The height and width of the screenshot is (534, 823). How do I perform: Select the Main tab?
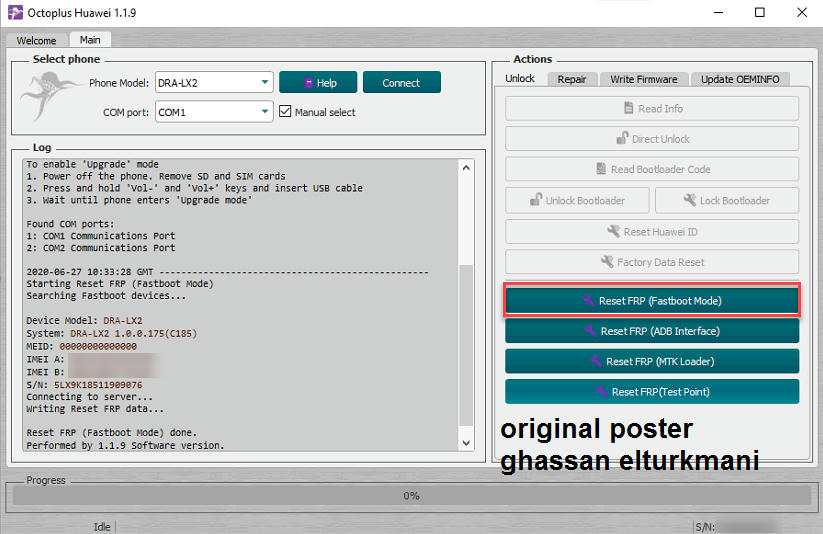tap(90, 40)
